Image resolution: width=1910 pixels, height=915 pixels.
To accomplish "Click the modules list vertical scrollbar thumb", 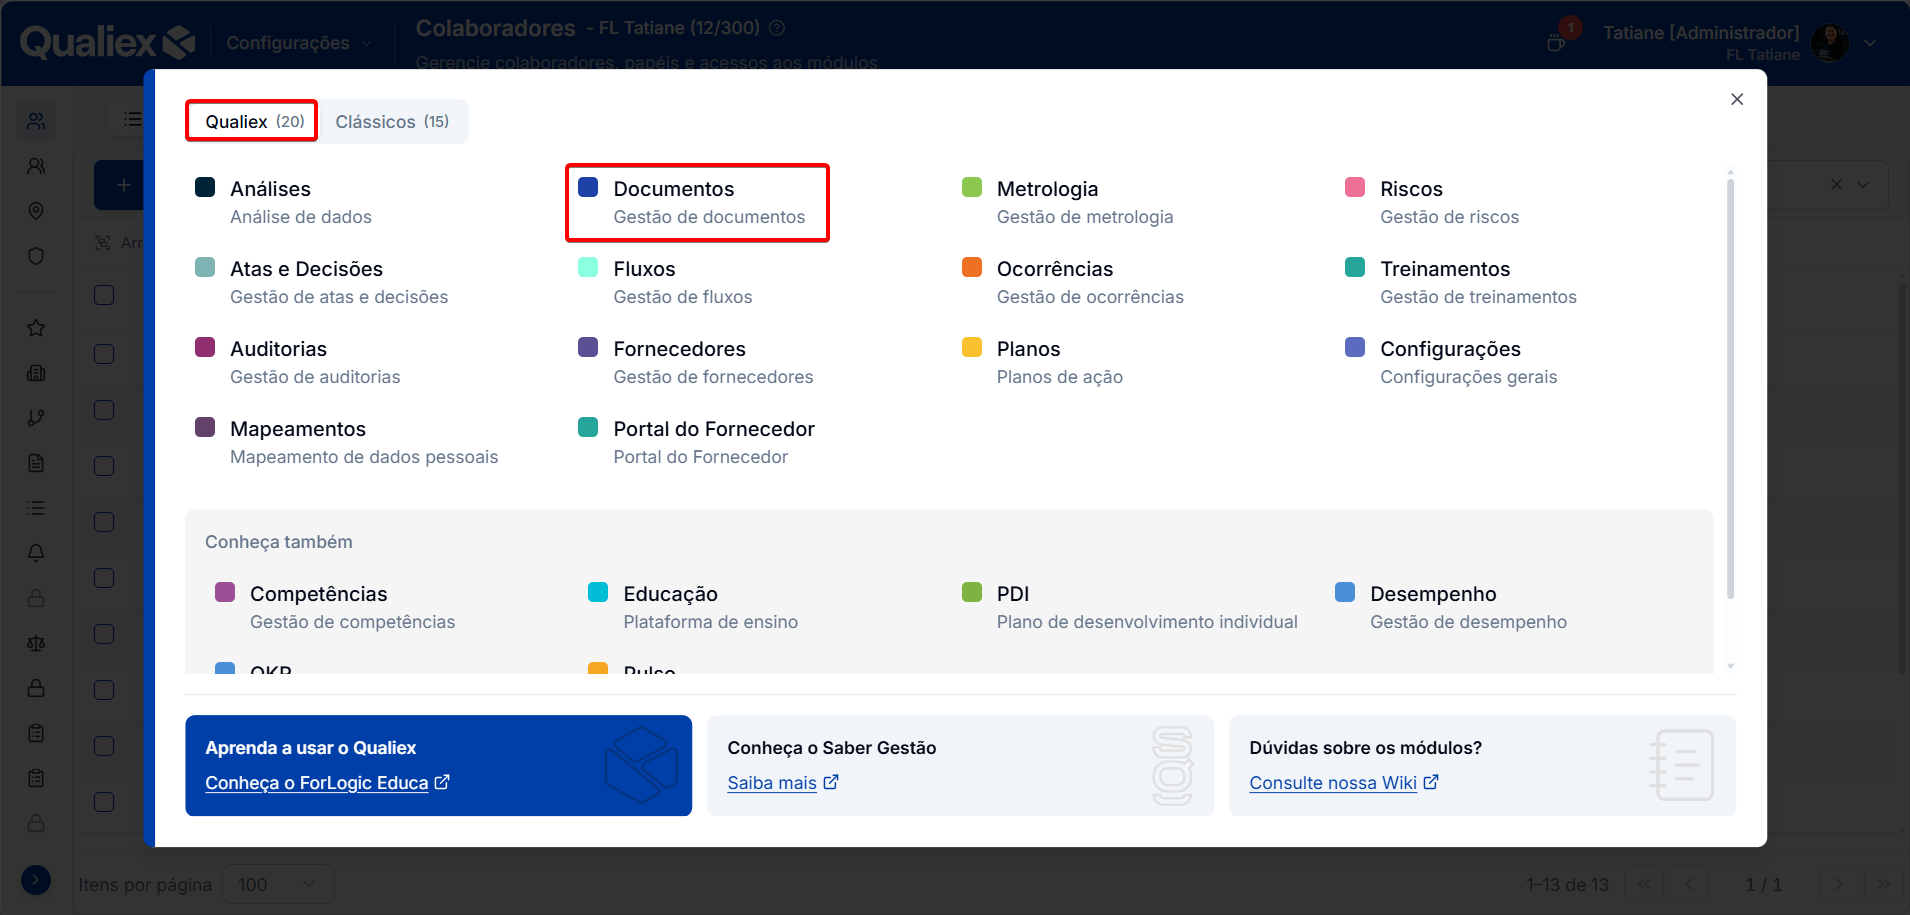I will coord(1730,389).
